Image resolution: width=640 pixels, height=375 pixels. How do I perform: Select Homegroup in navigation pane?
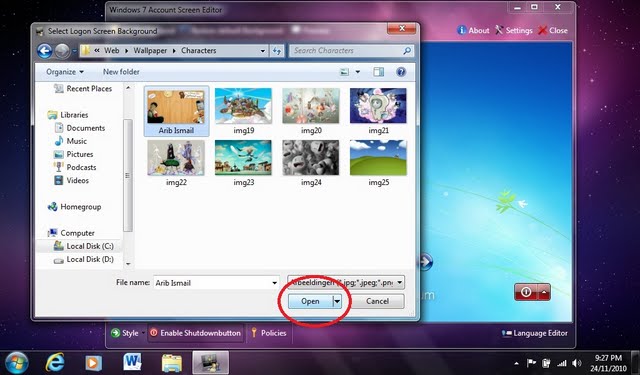coord(74,207)
